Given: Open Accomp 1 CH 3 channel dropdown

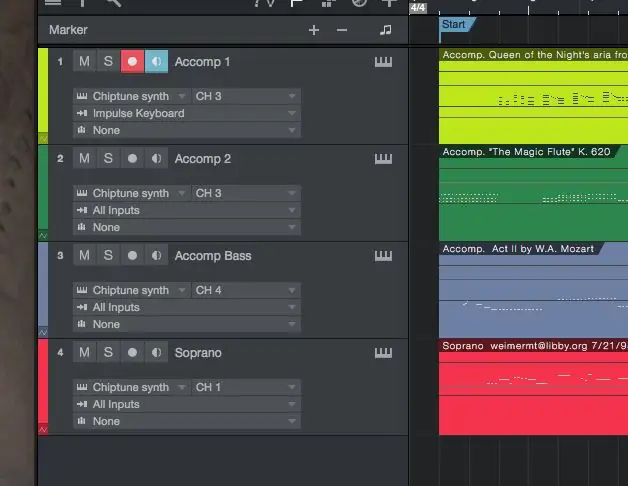Looking at the screenshot, I should [x=246, y=96].
